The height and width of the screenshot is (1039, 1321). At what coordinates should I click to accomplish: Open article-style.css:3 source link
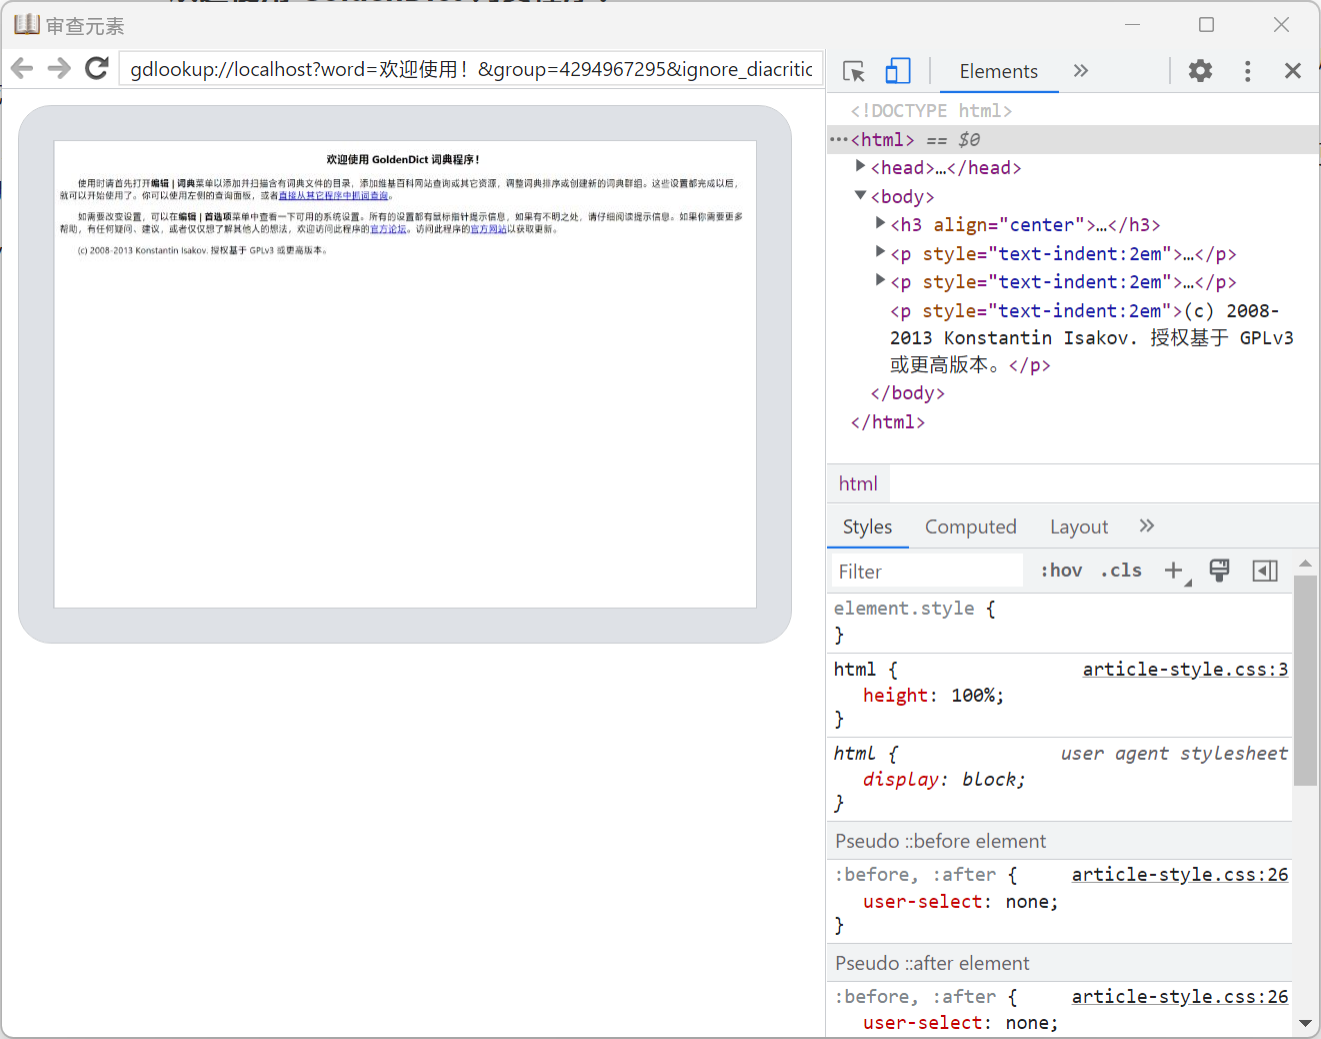[1185, 669]
